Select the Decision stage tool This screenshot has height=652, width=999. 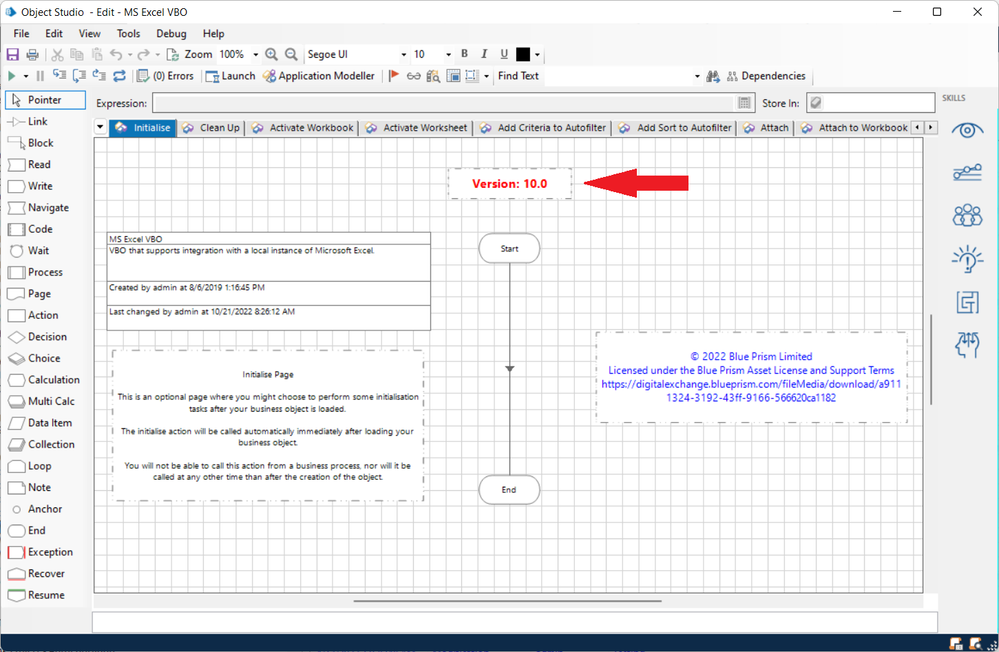(x=38, y=337)
